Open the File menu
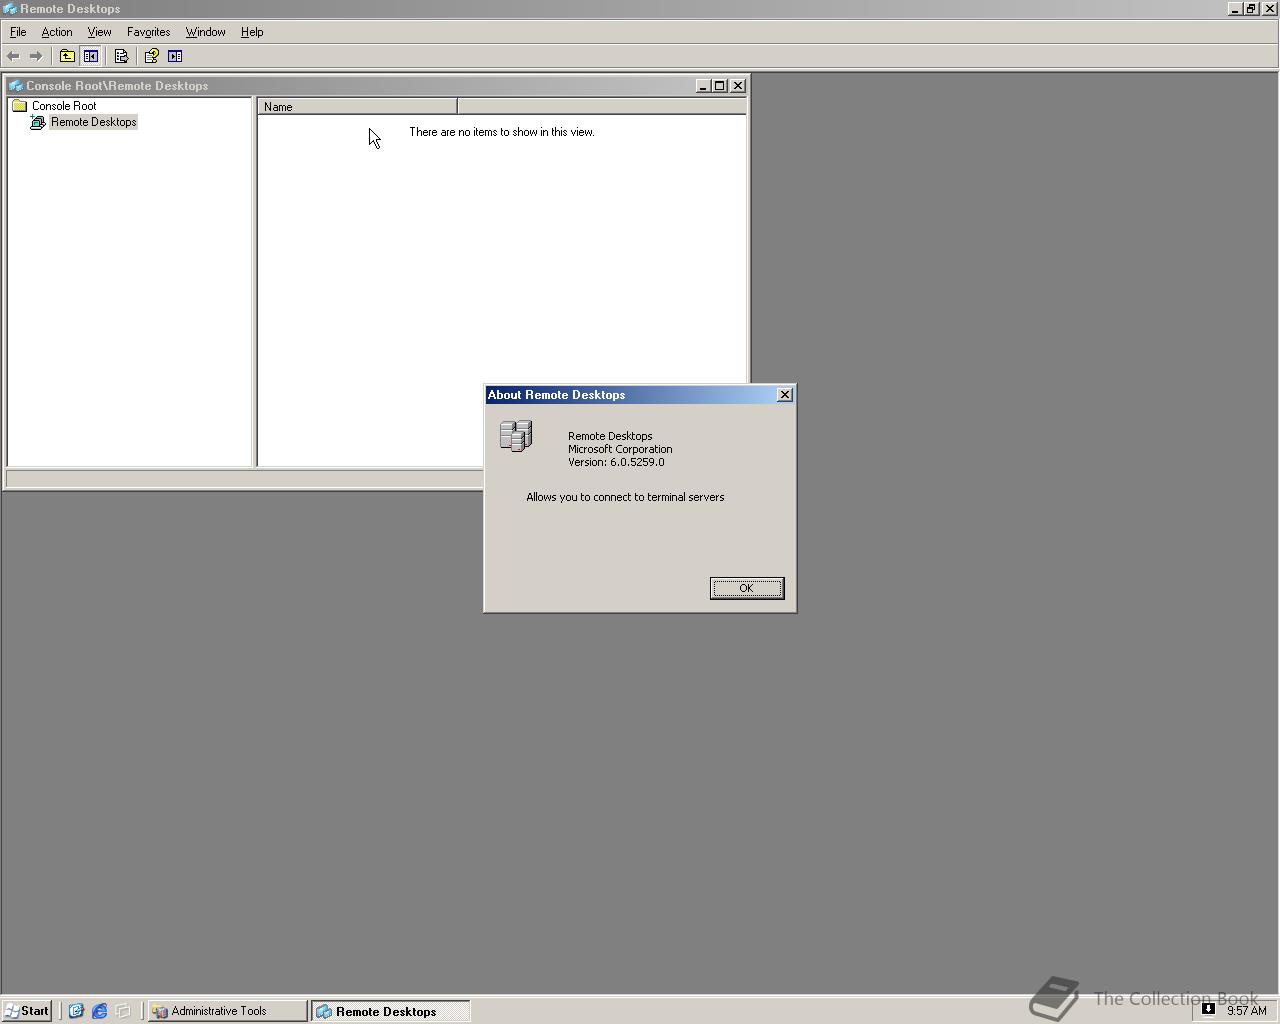 coord(18,32)
